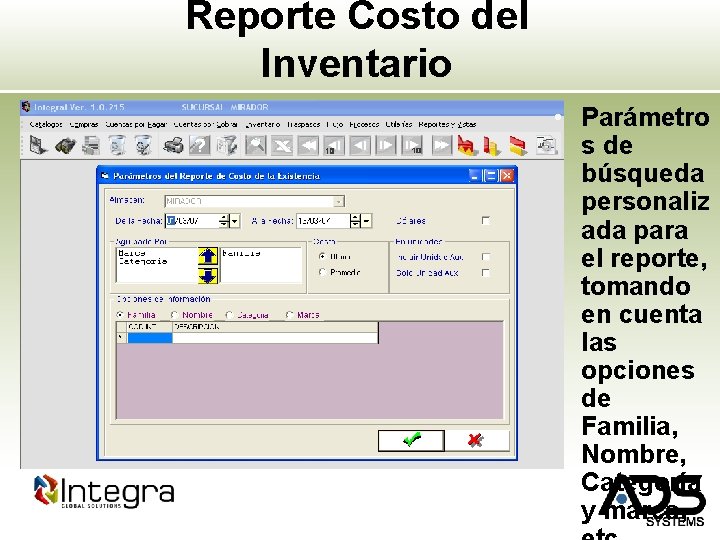Screen dimensions: 720x540
Task: Click the document icon right of help
Action: pyautogui.click(x=226, y=146)
